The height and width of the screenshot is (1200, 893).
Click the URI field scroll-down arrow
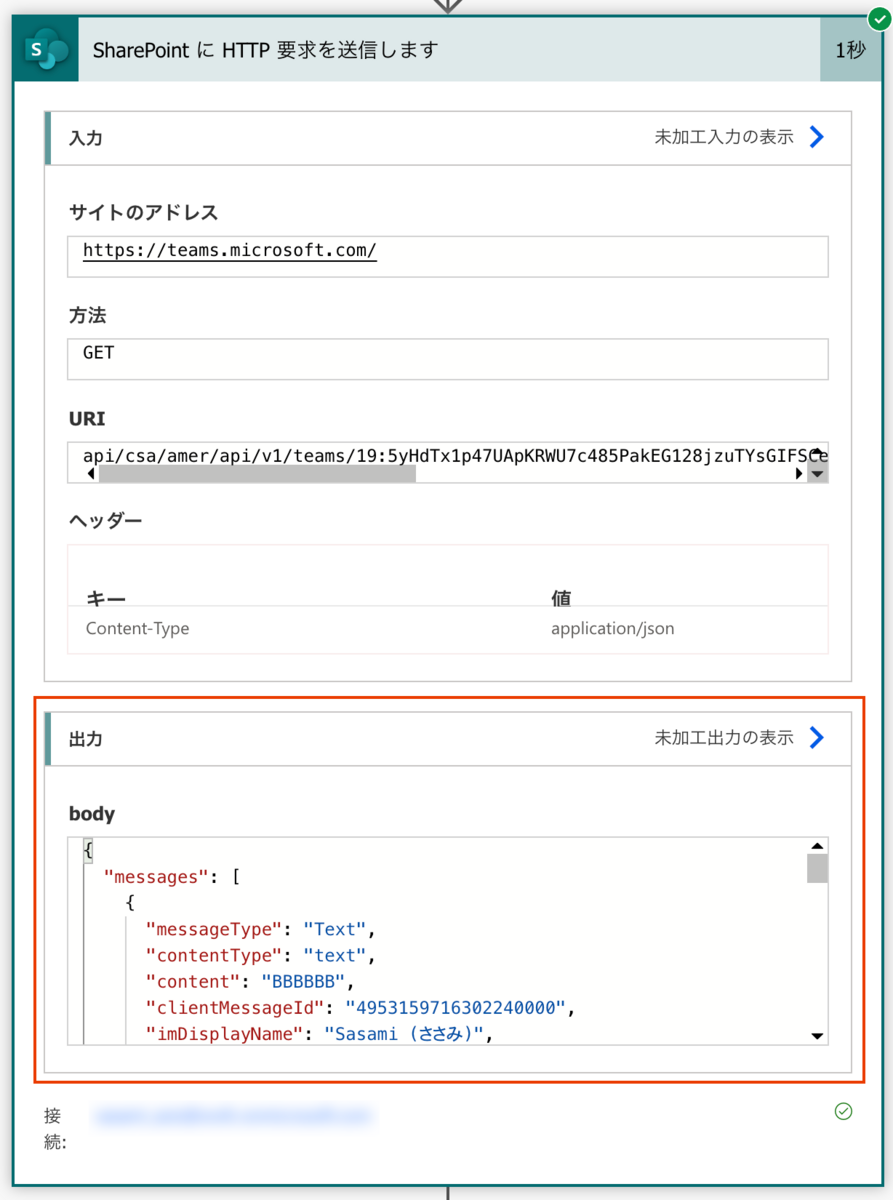(817, 474)
